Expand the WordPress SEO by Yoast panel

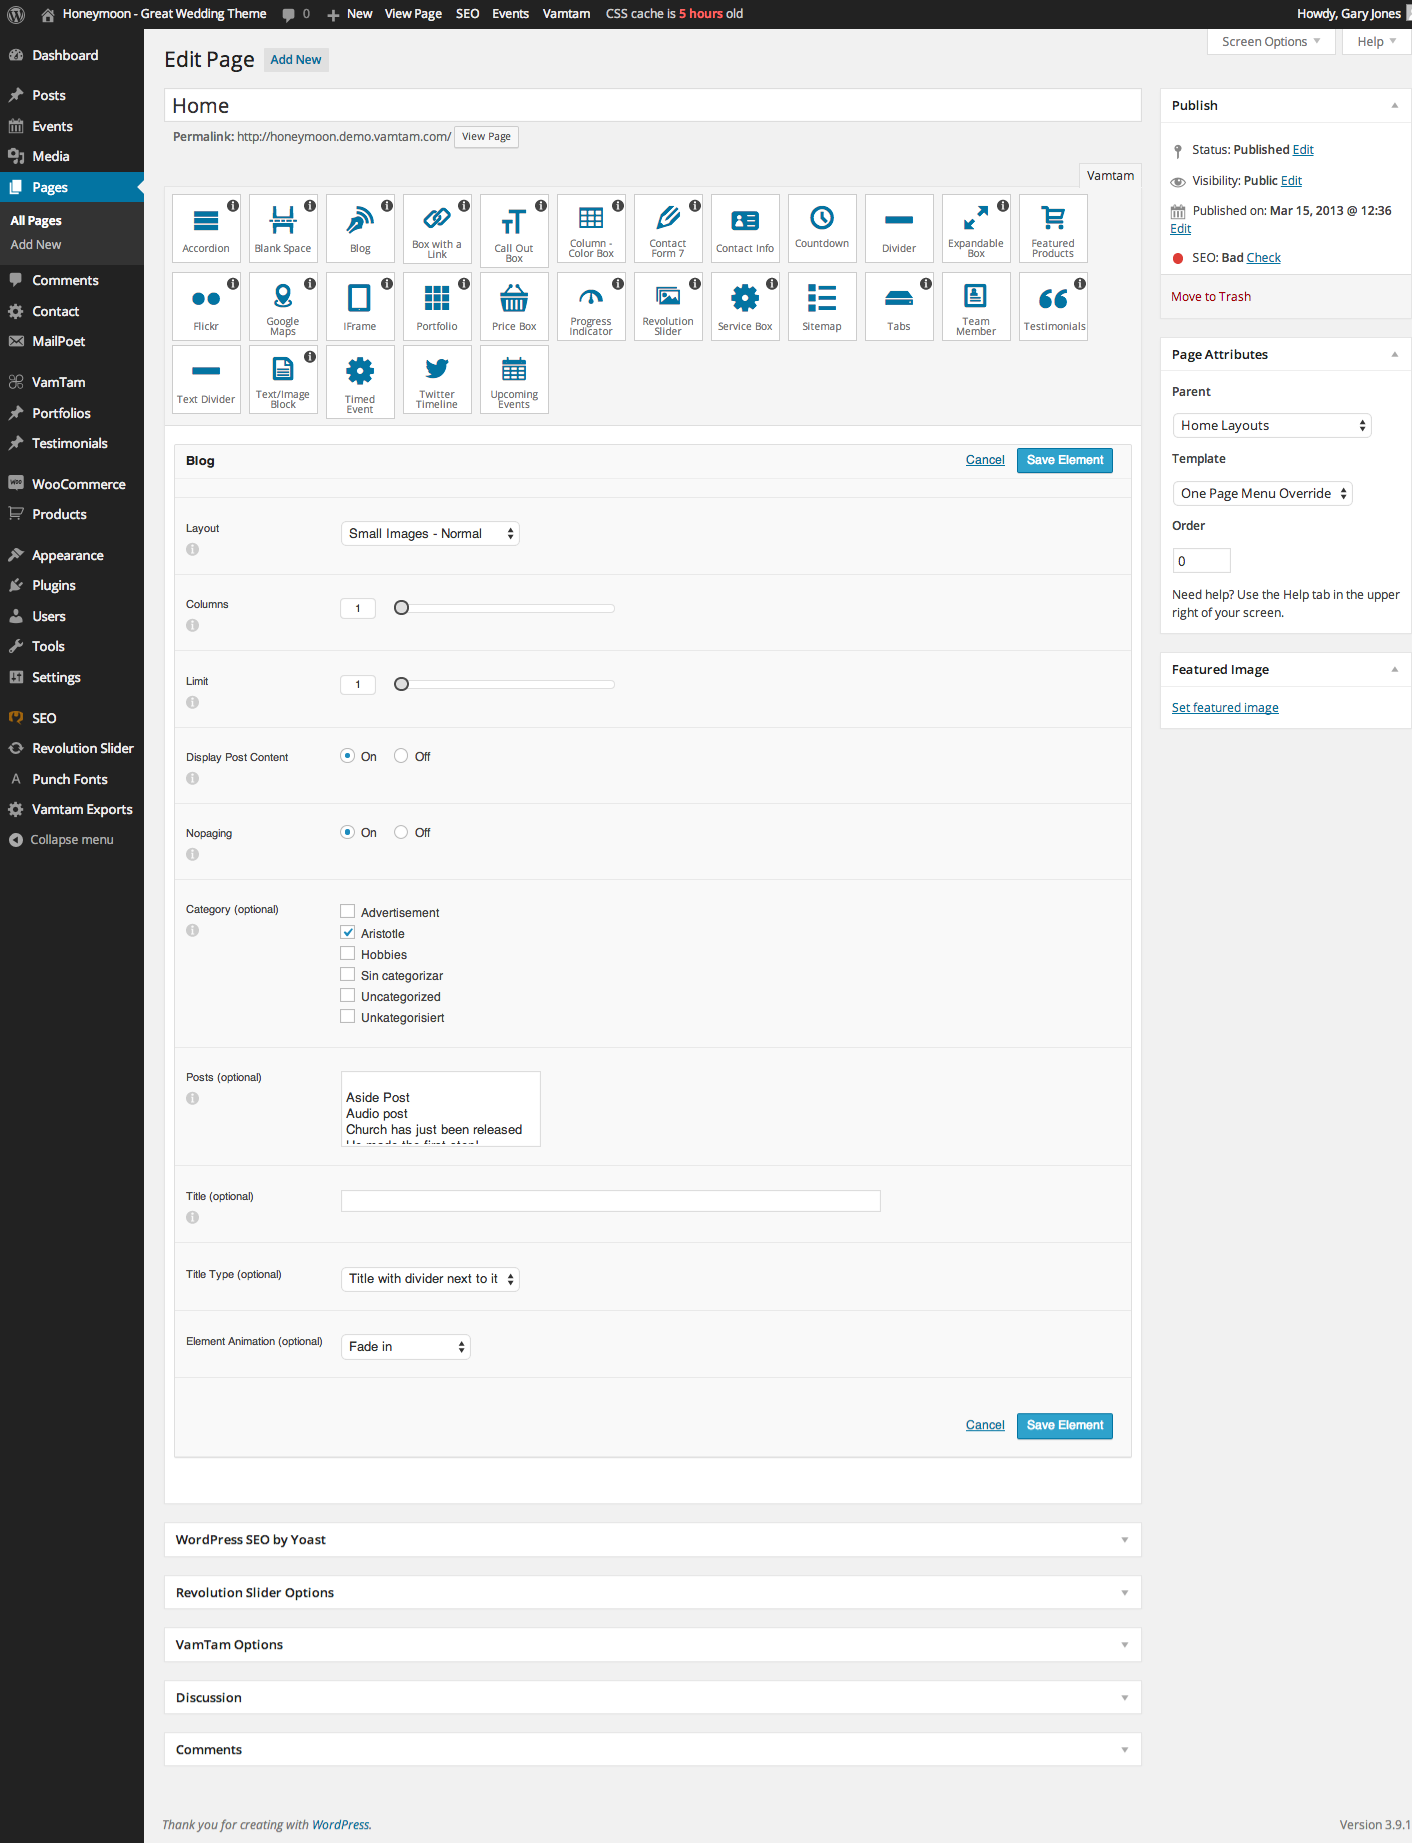[652, 1540]
